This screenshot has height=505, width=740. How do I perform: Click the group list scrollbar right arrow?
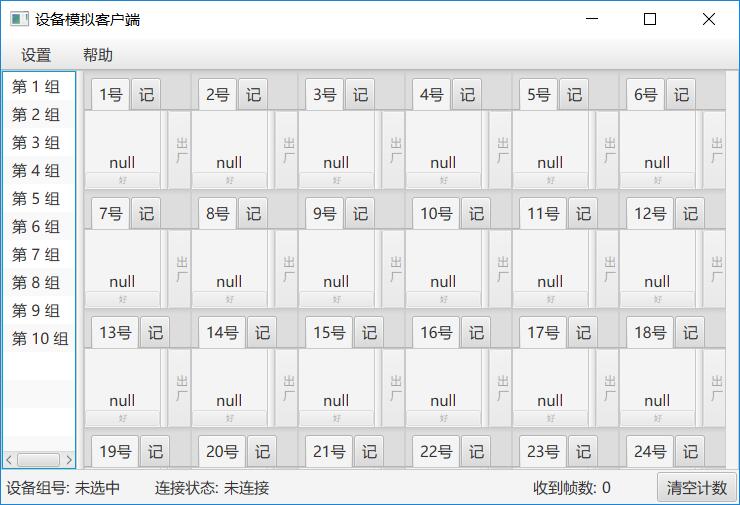click(x=69, y=459)
